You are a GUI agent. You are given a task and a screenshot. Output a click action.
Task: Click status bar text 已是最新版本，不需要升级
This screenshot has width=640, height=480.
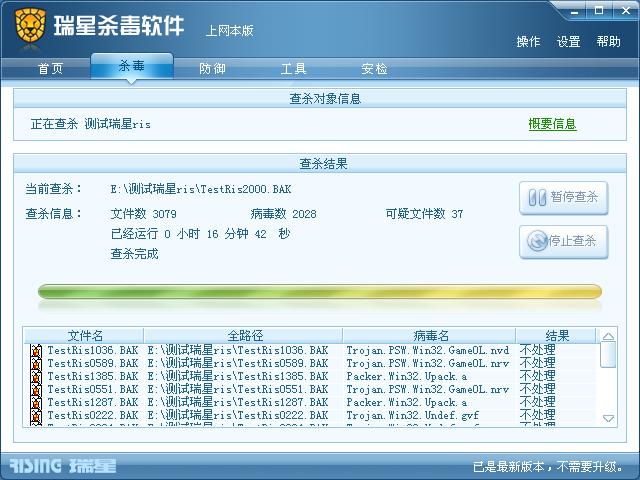tap(548, 467)
